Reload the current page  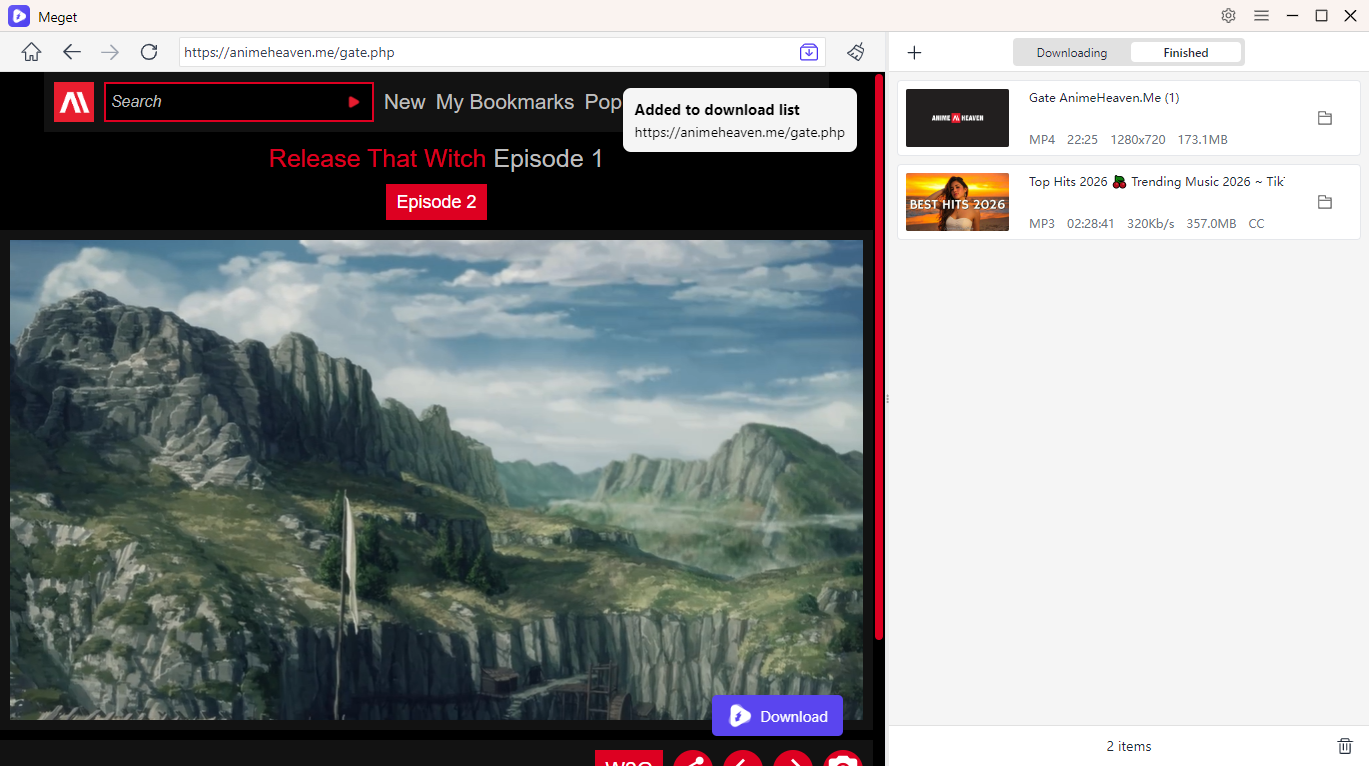149,52
